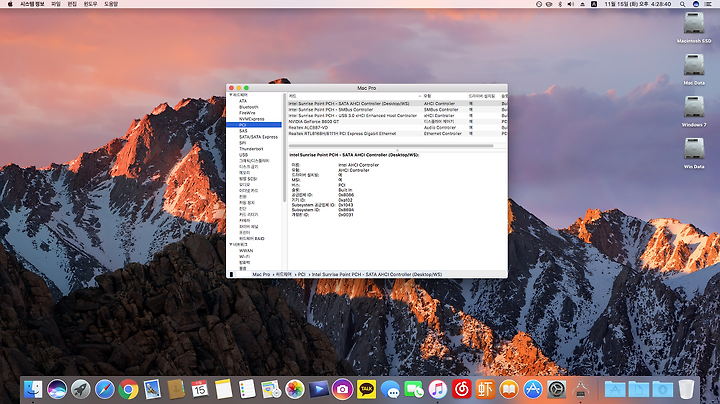720x404 pixels.
Task: Open the Notification Center list icon
Action: (x=708, y=4)
